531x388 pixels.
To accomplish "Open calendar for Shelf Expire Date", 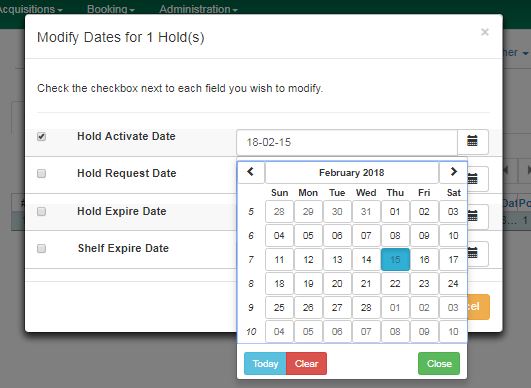I will [x=478, y=254].
